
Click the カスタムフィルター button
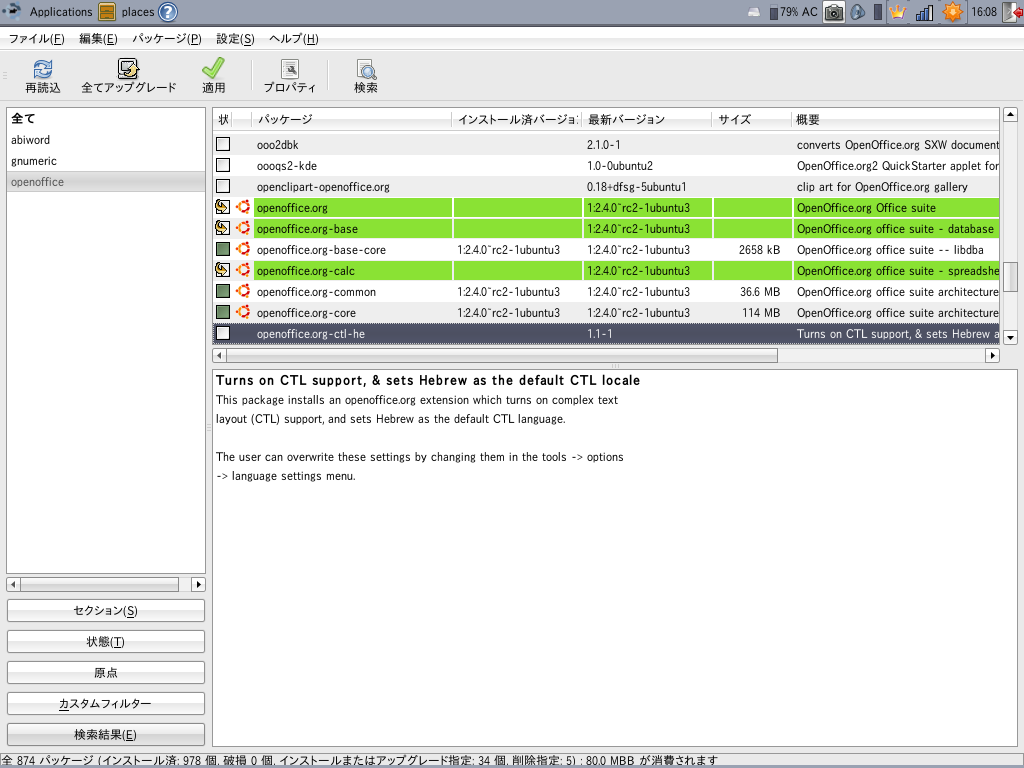coord(106,703)
